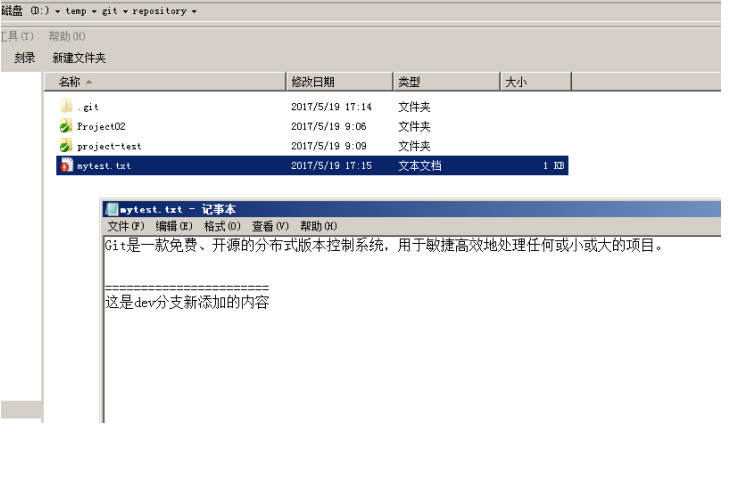Sort by the 大小 column header

(536, 82)
